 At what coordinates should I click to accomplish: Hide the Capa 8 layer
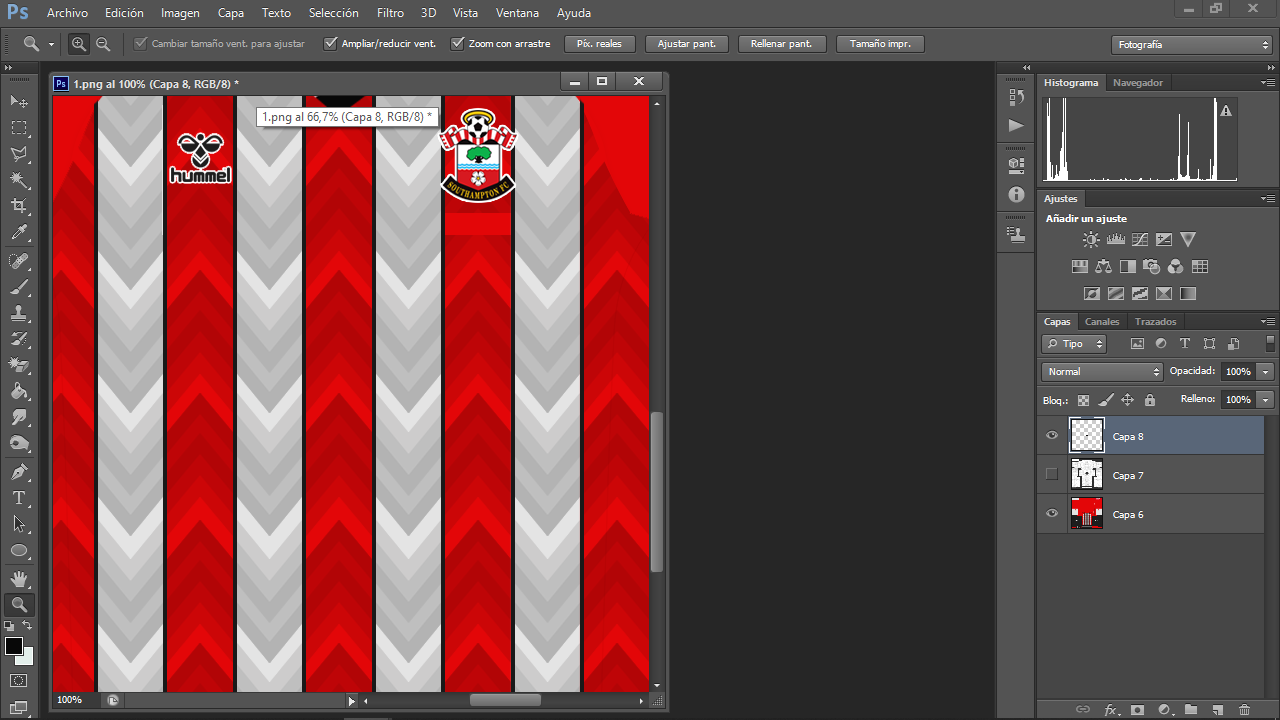tap(1051, 436)
